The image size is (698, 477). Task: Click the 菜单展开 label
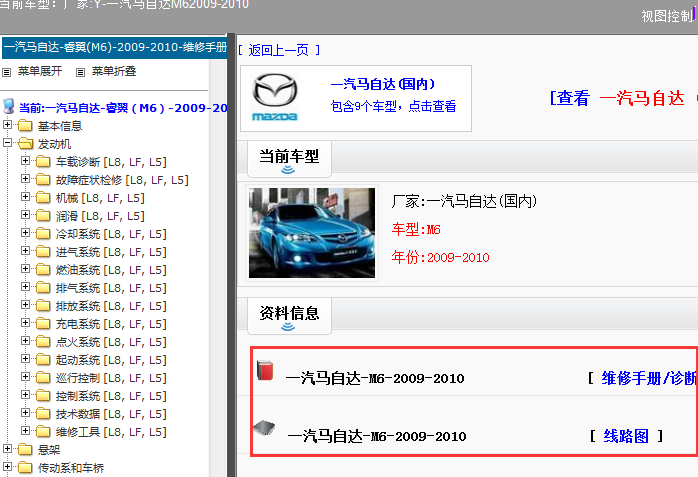coord(40,71)
